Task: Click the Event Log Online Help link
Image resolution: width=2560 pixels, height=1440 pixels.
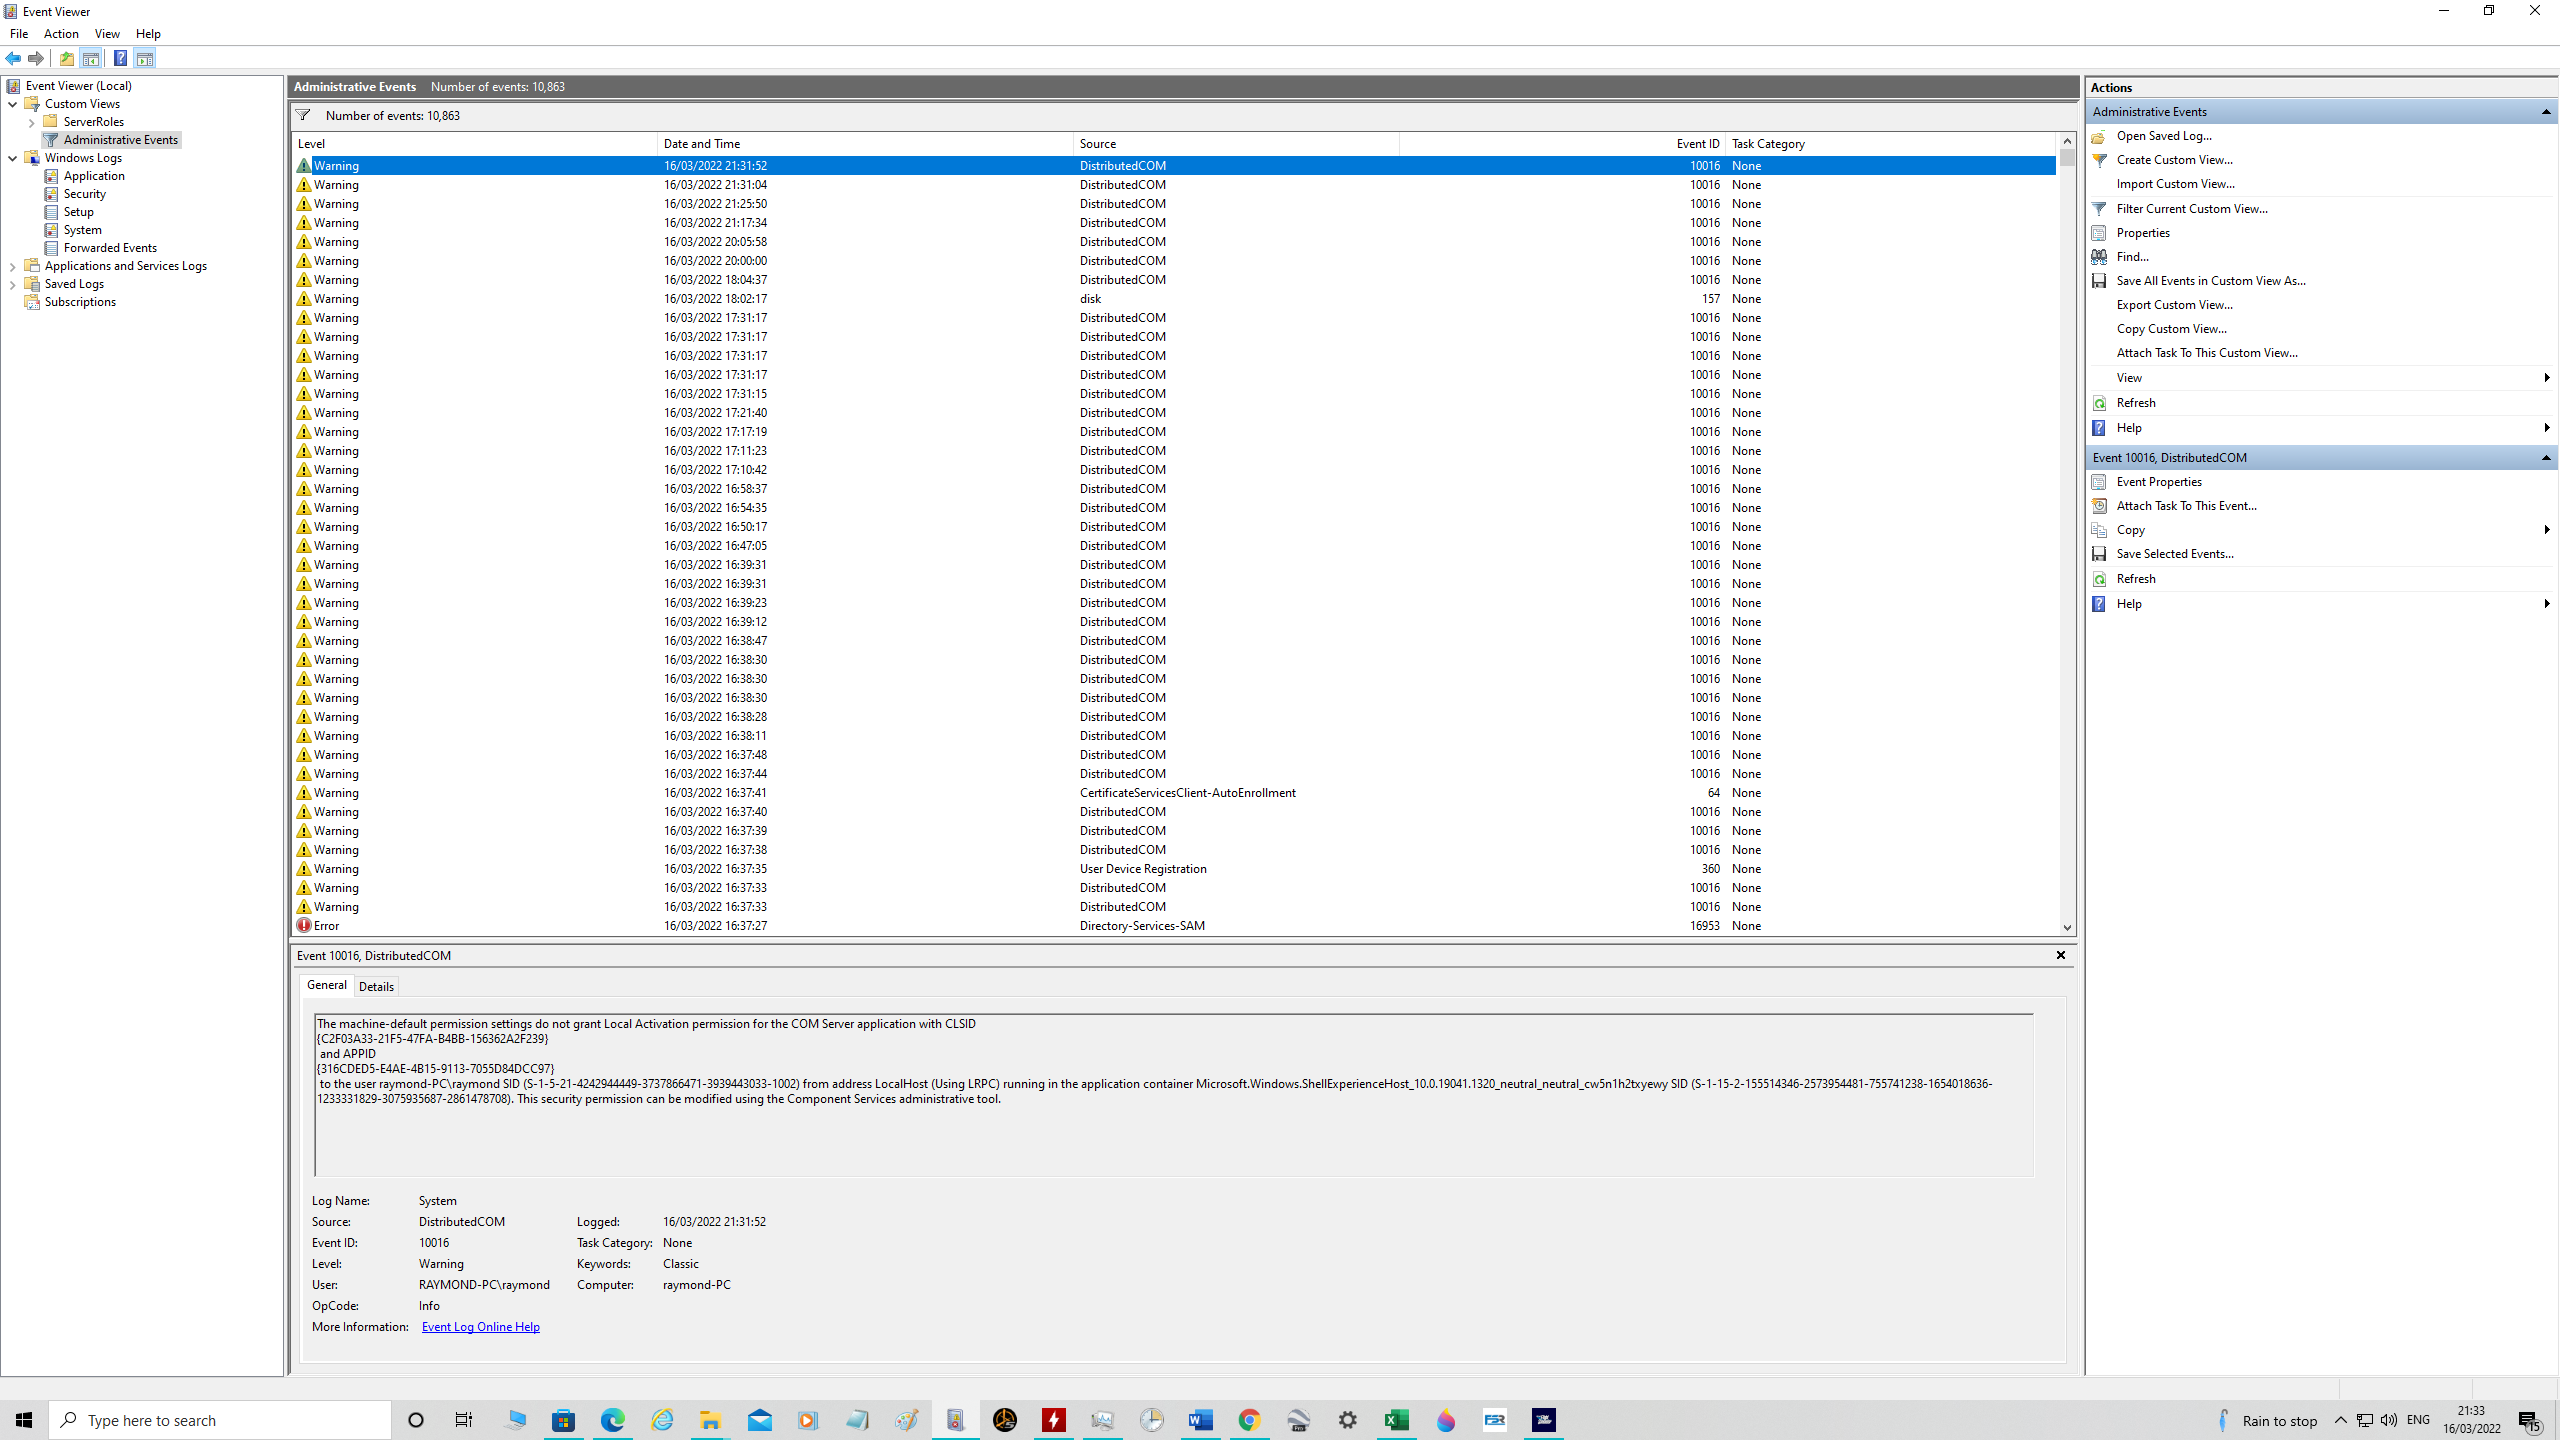Action: [480, 1326]
